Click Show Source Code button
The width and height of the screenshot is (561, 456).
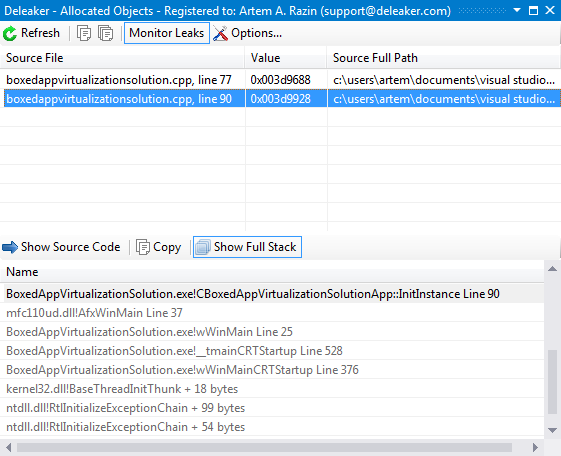pos(61,247)
